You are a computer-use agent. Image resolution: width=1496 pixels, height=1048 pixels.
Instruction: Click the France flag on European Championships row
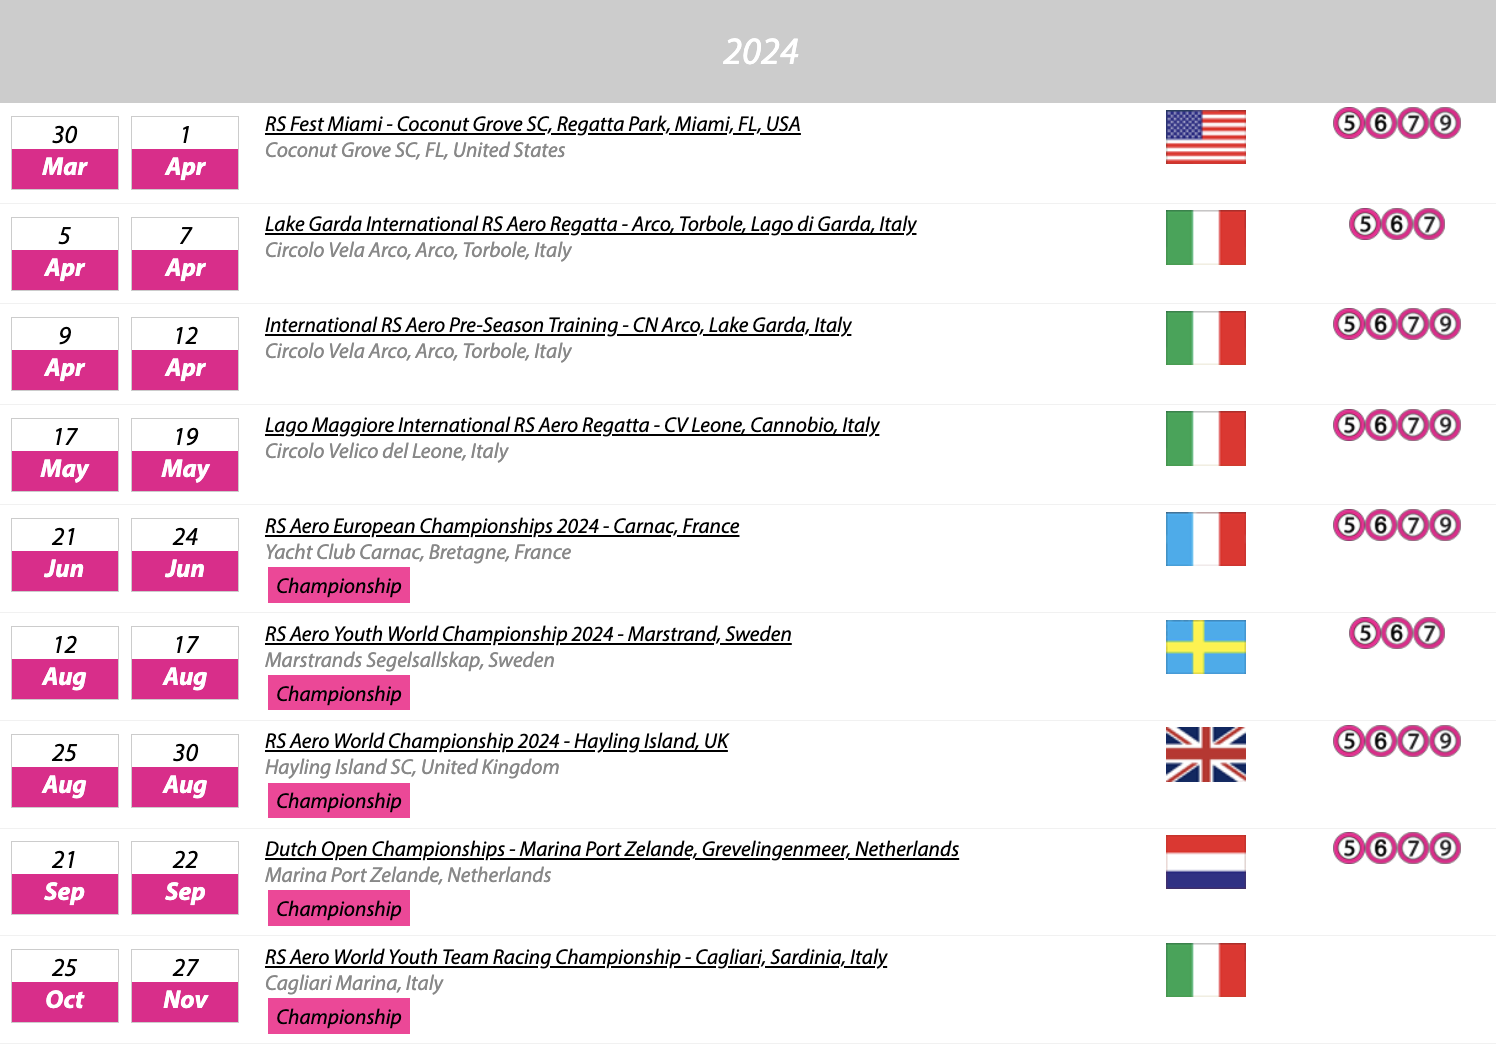click(1205, 539)
